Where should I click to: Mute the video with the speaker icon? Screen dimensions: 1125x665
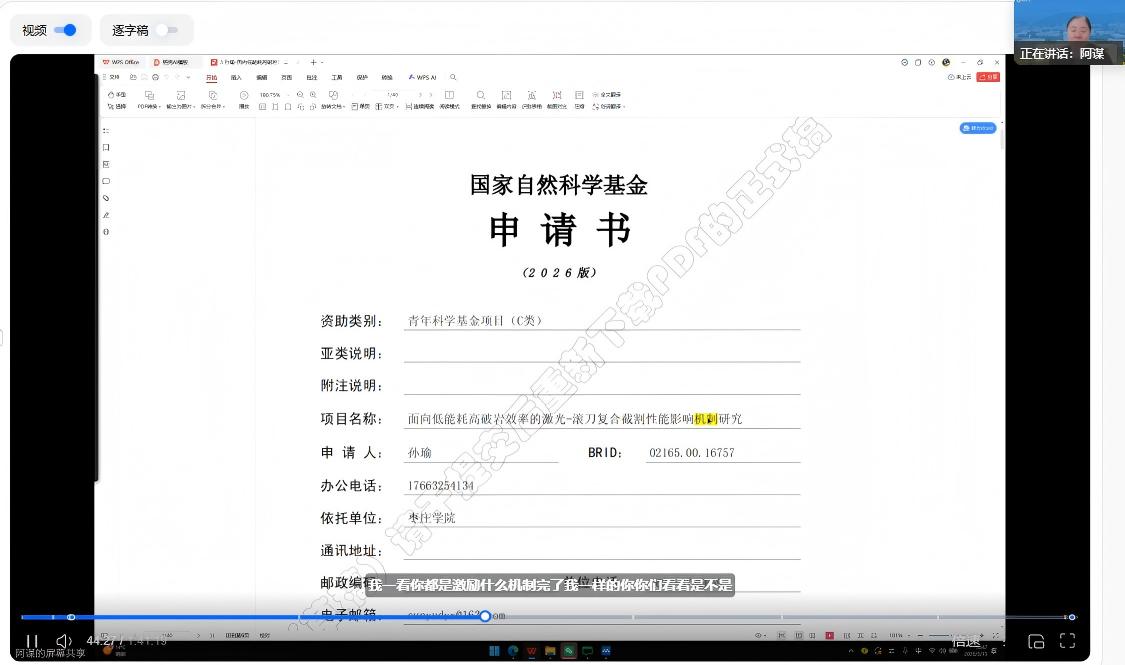pos(63,641)
